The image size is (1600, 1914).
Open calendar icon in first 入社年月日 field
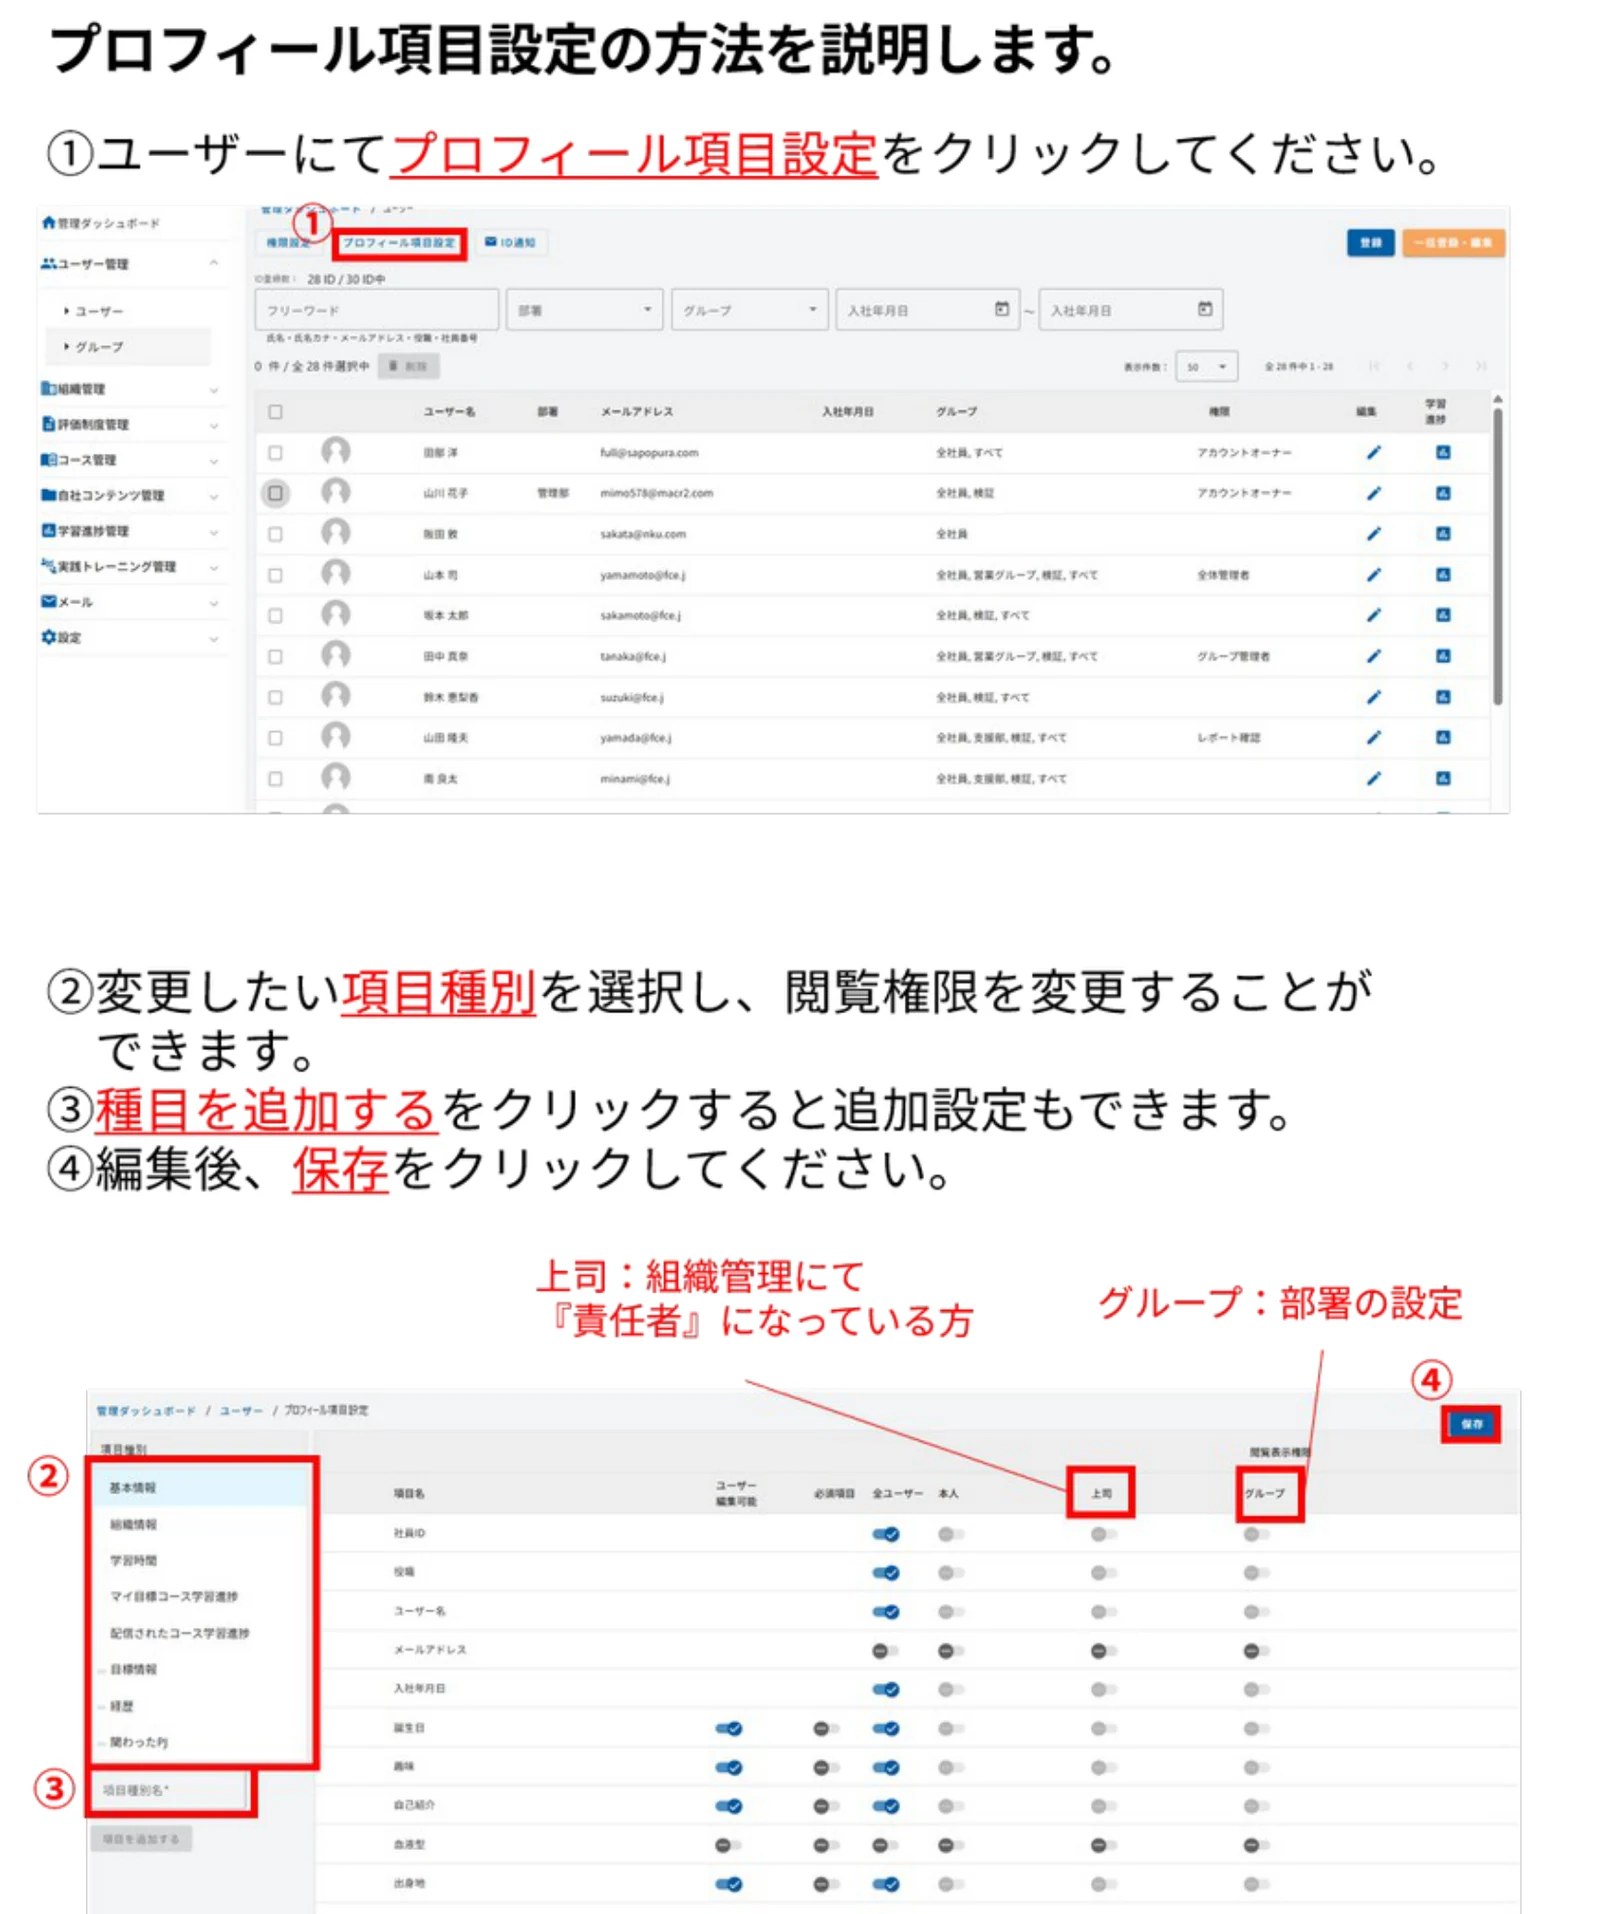[x=1001, y=310]
